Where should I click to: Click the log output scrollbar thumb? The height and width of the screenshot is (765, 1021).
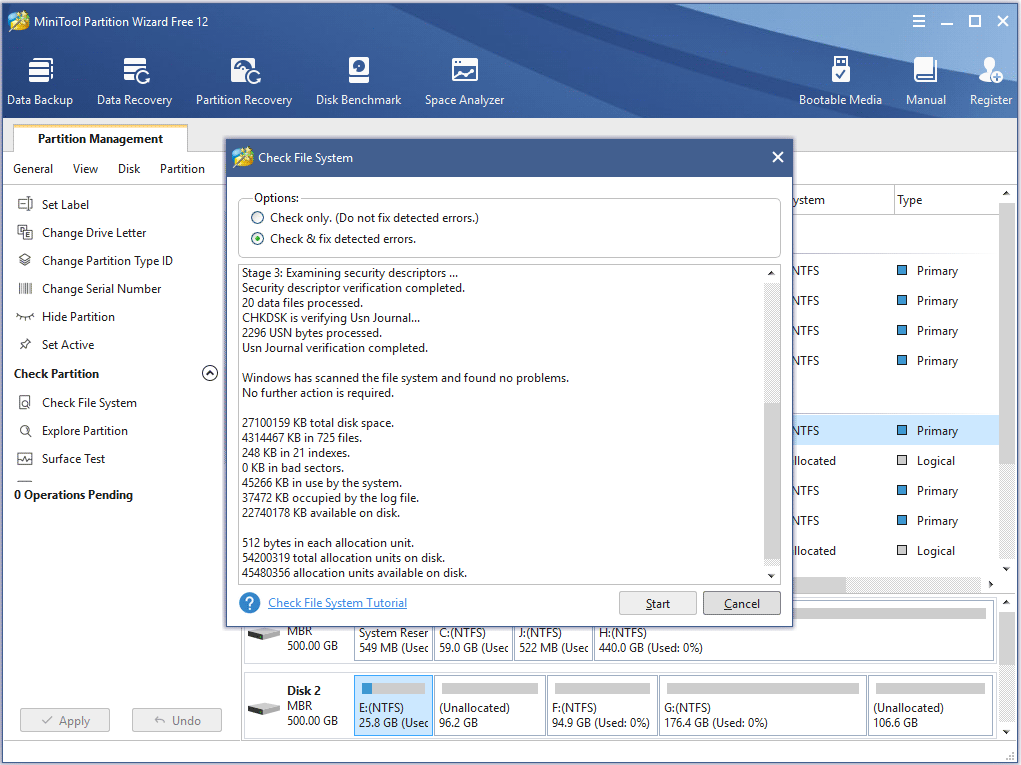click(x=772, y=480)
